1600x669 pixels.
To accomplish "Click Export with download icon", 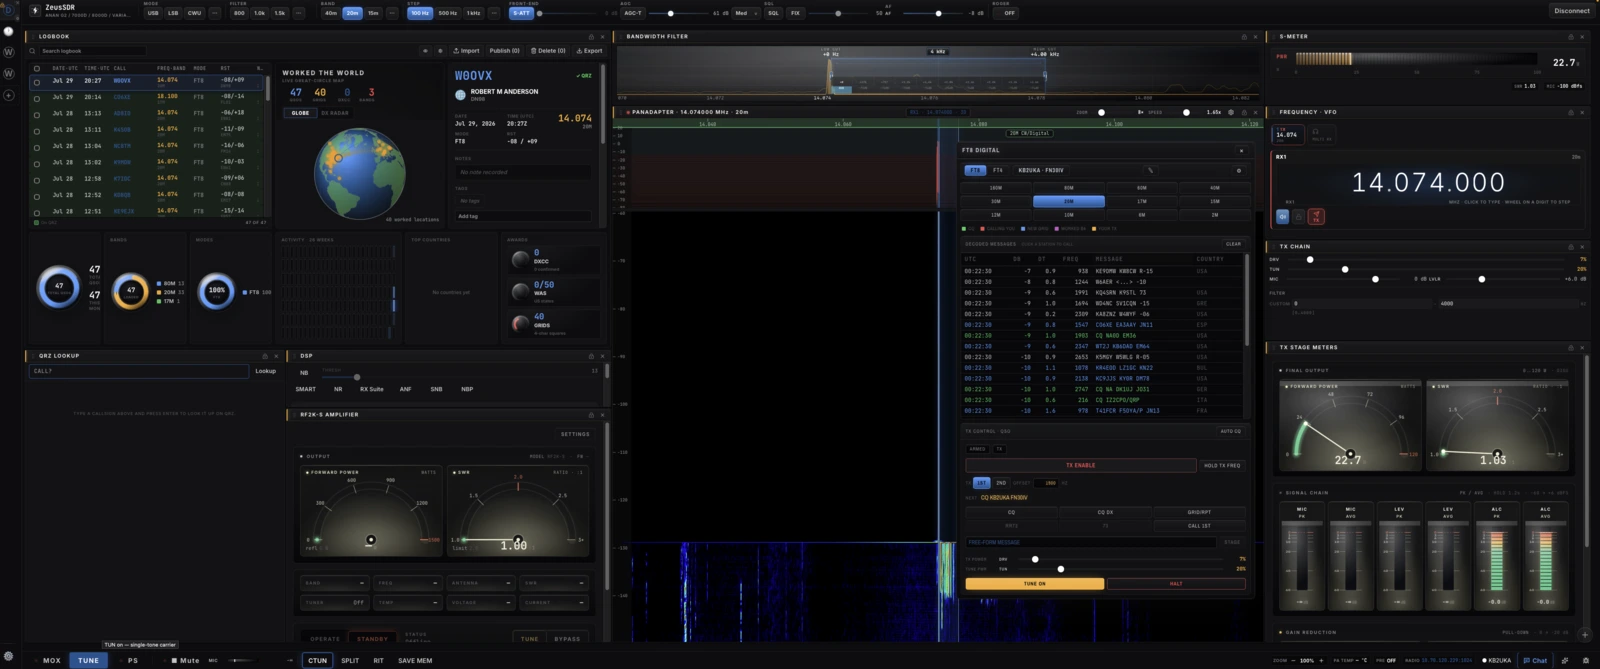I will pyautogui.click(x=590, y=50).
